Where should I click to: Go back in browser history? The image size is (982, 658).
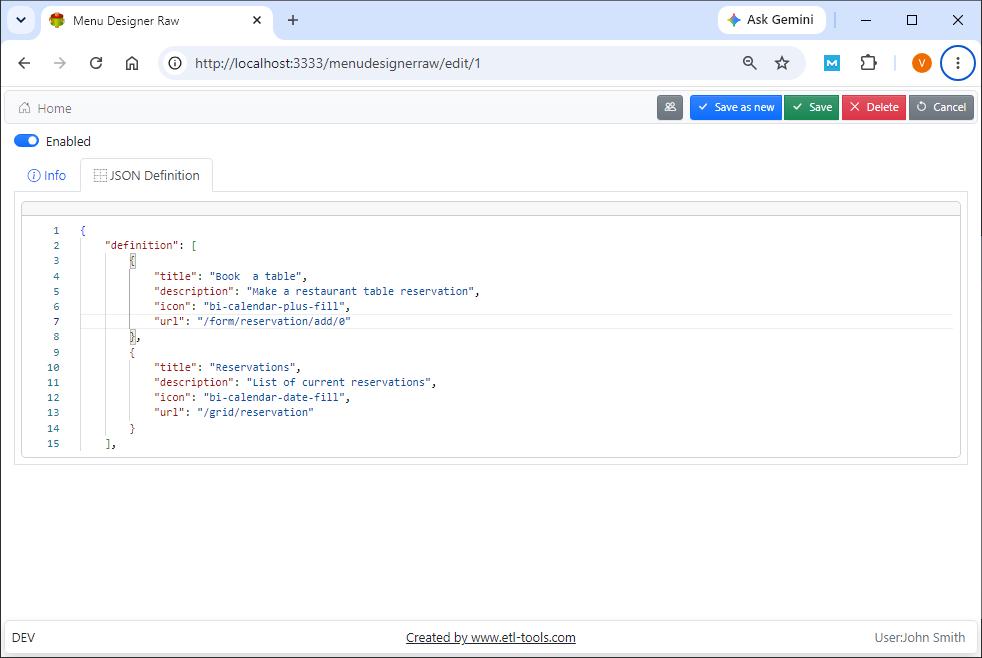click(24, 63)
